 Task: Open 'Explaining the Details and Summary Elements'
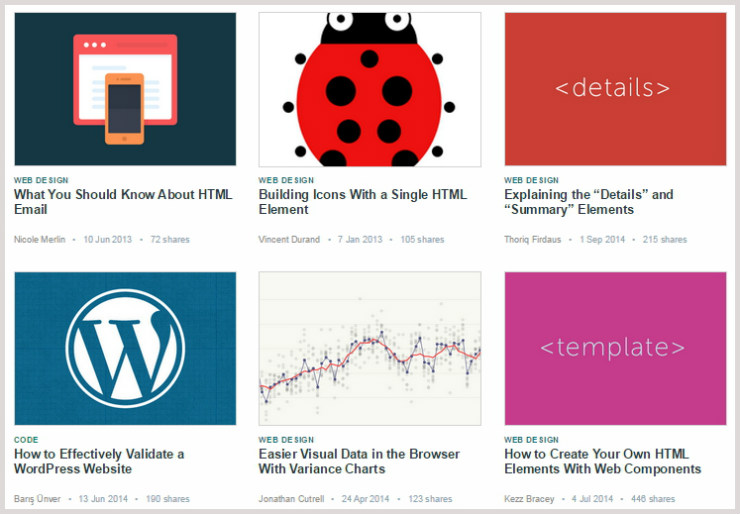click(589, 202)
